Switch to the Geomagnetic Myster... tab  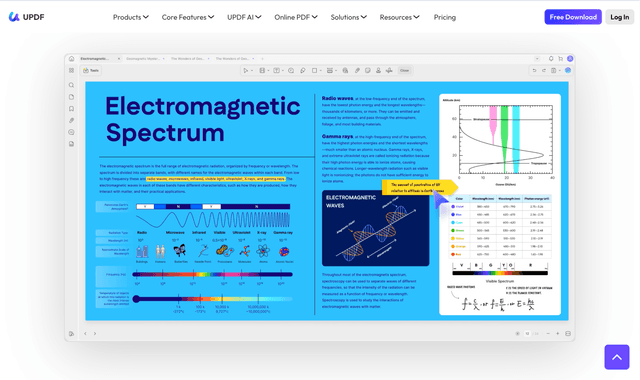(143, 59)
